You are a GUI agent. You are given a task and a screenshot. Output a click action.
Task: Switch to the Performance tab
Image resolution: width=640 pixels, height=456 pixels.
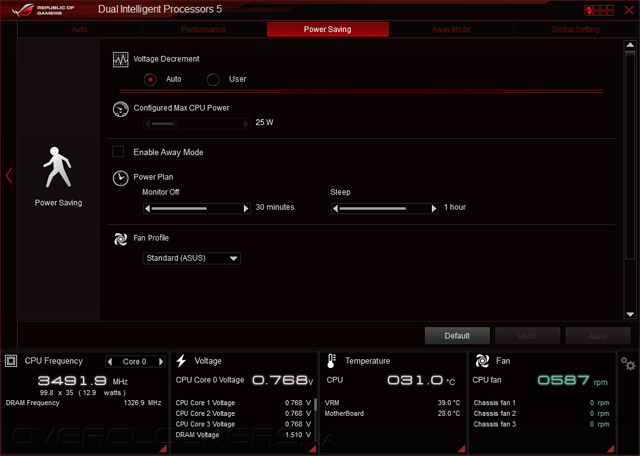click(203, 29)
